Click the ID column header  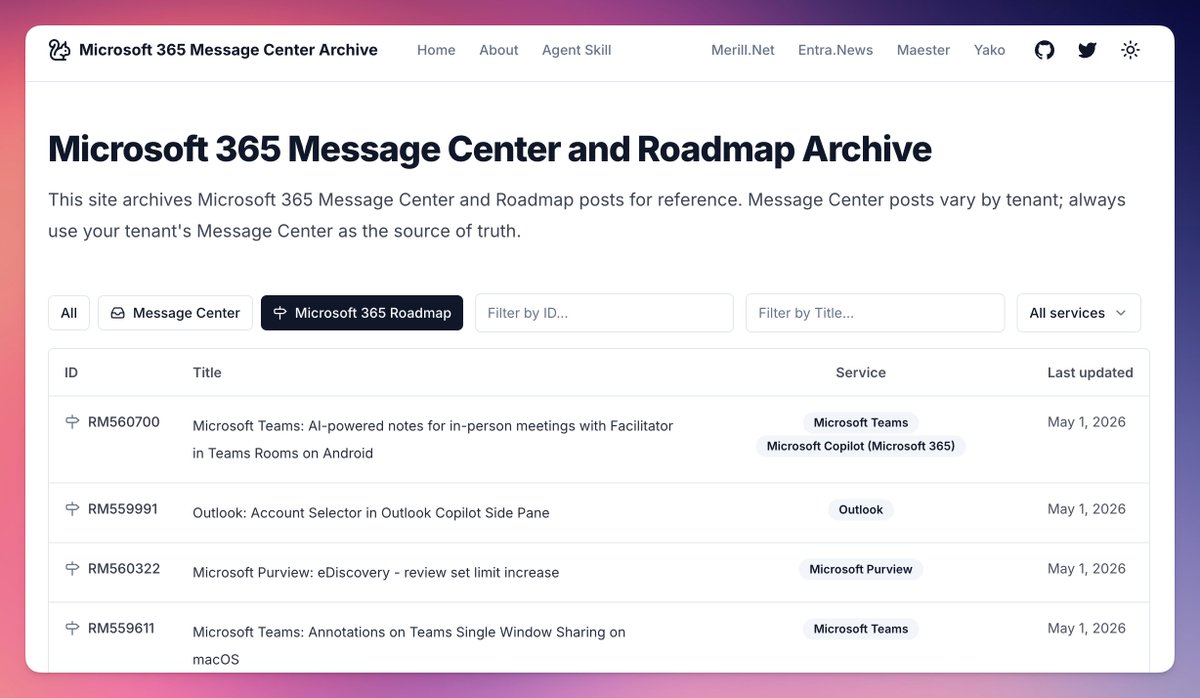[71, 372]
